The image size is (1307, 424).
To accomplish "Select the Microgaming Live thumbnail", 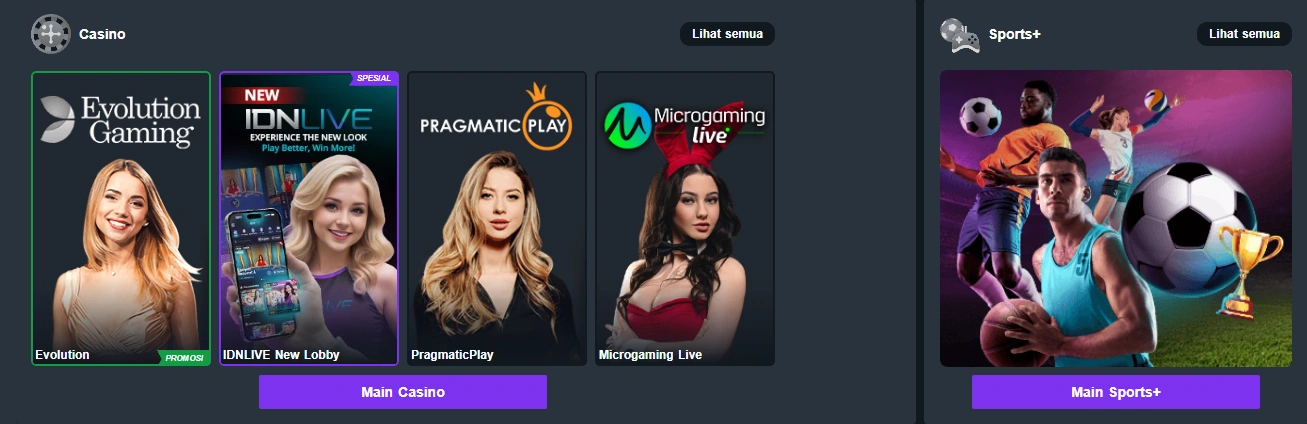I will click(x=685, y=218).
